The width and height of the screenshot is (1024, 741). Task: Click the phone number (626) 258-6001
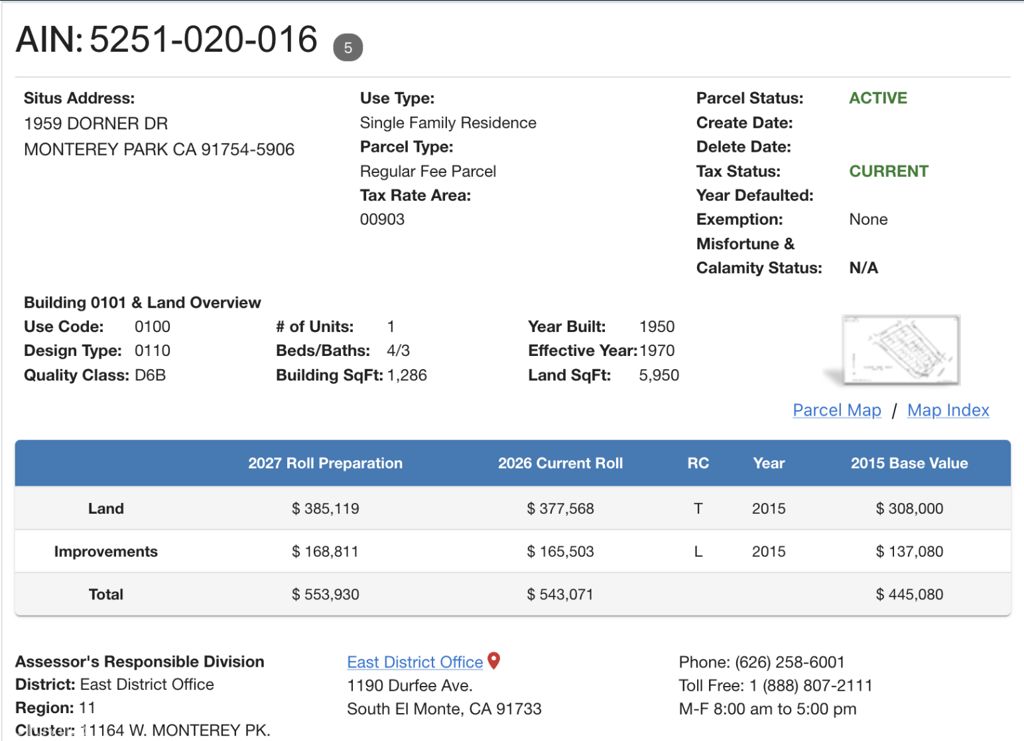click(x=790, y=662)
